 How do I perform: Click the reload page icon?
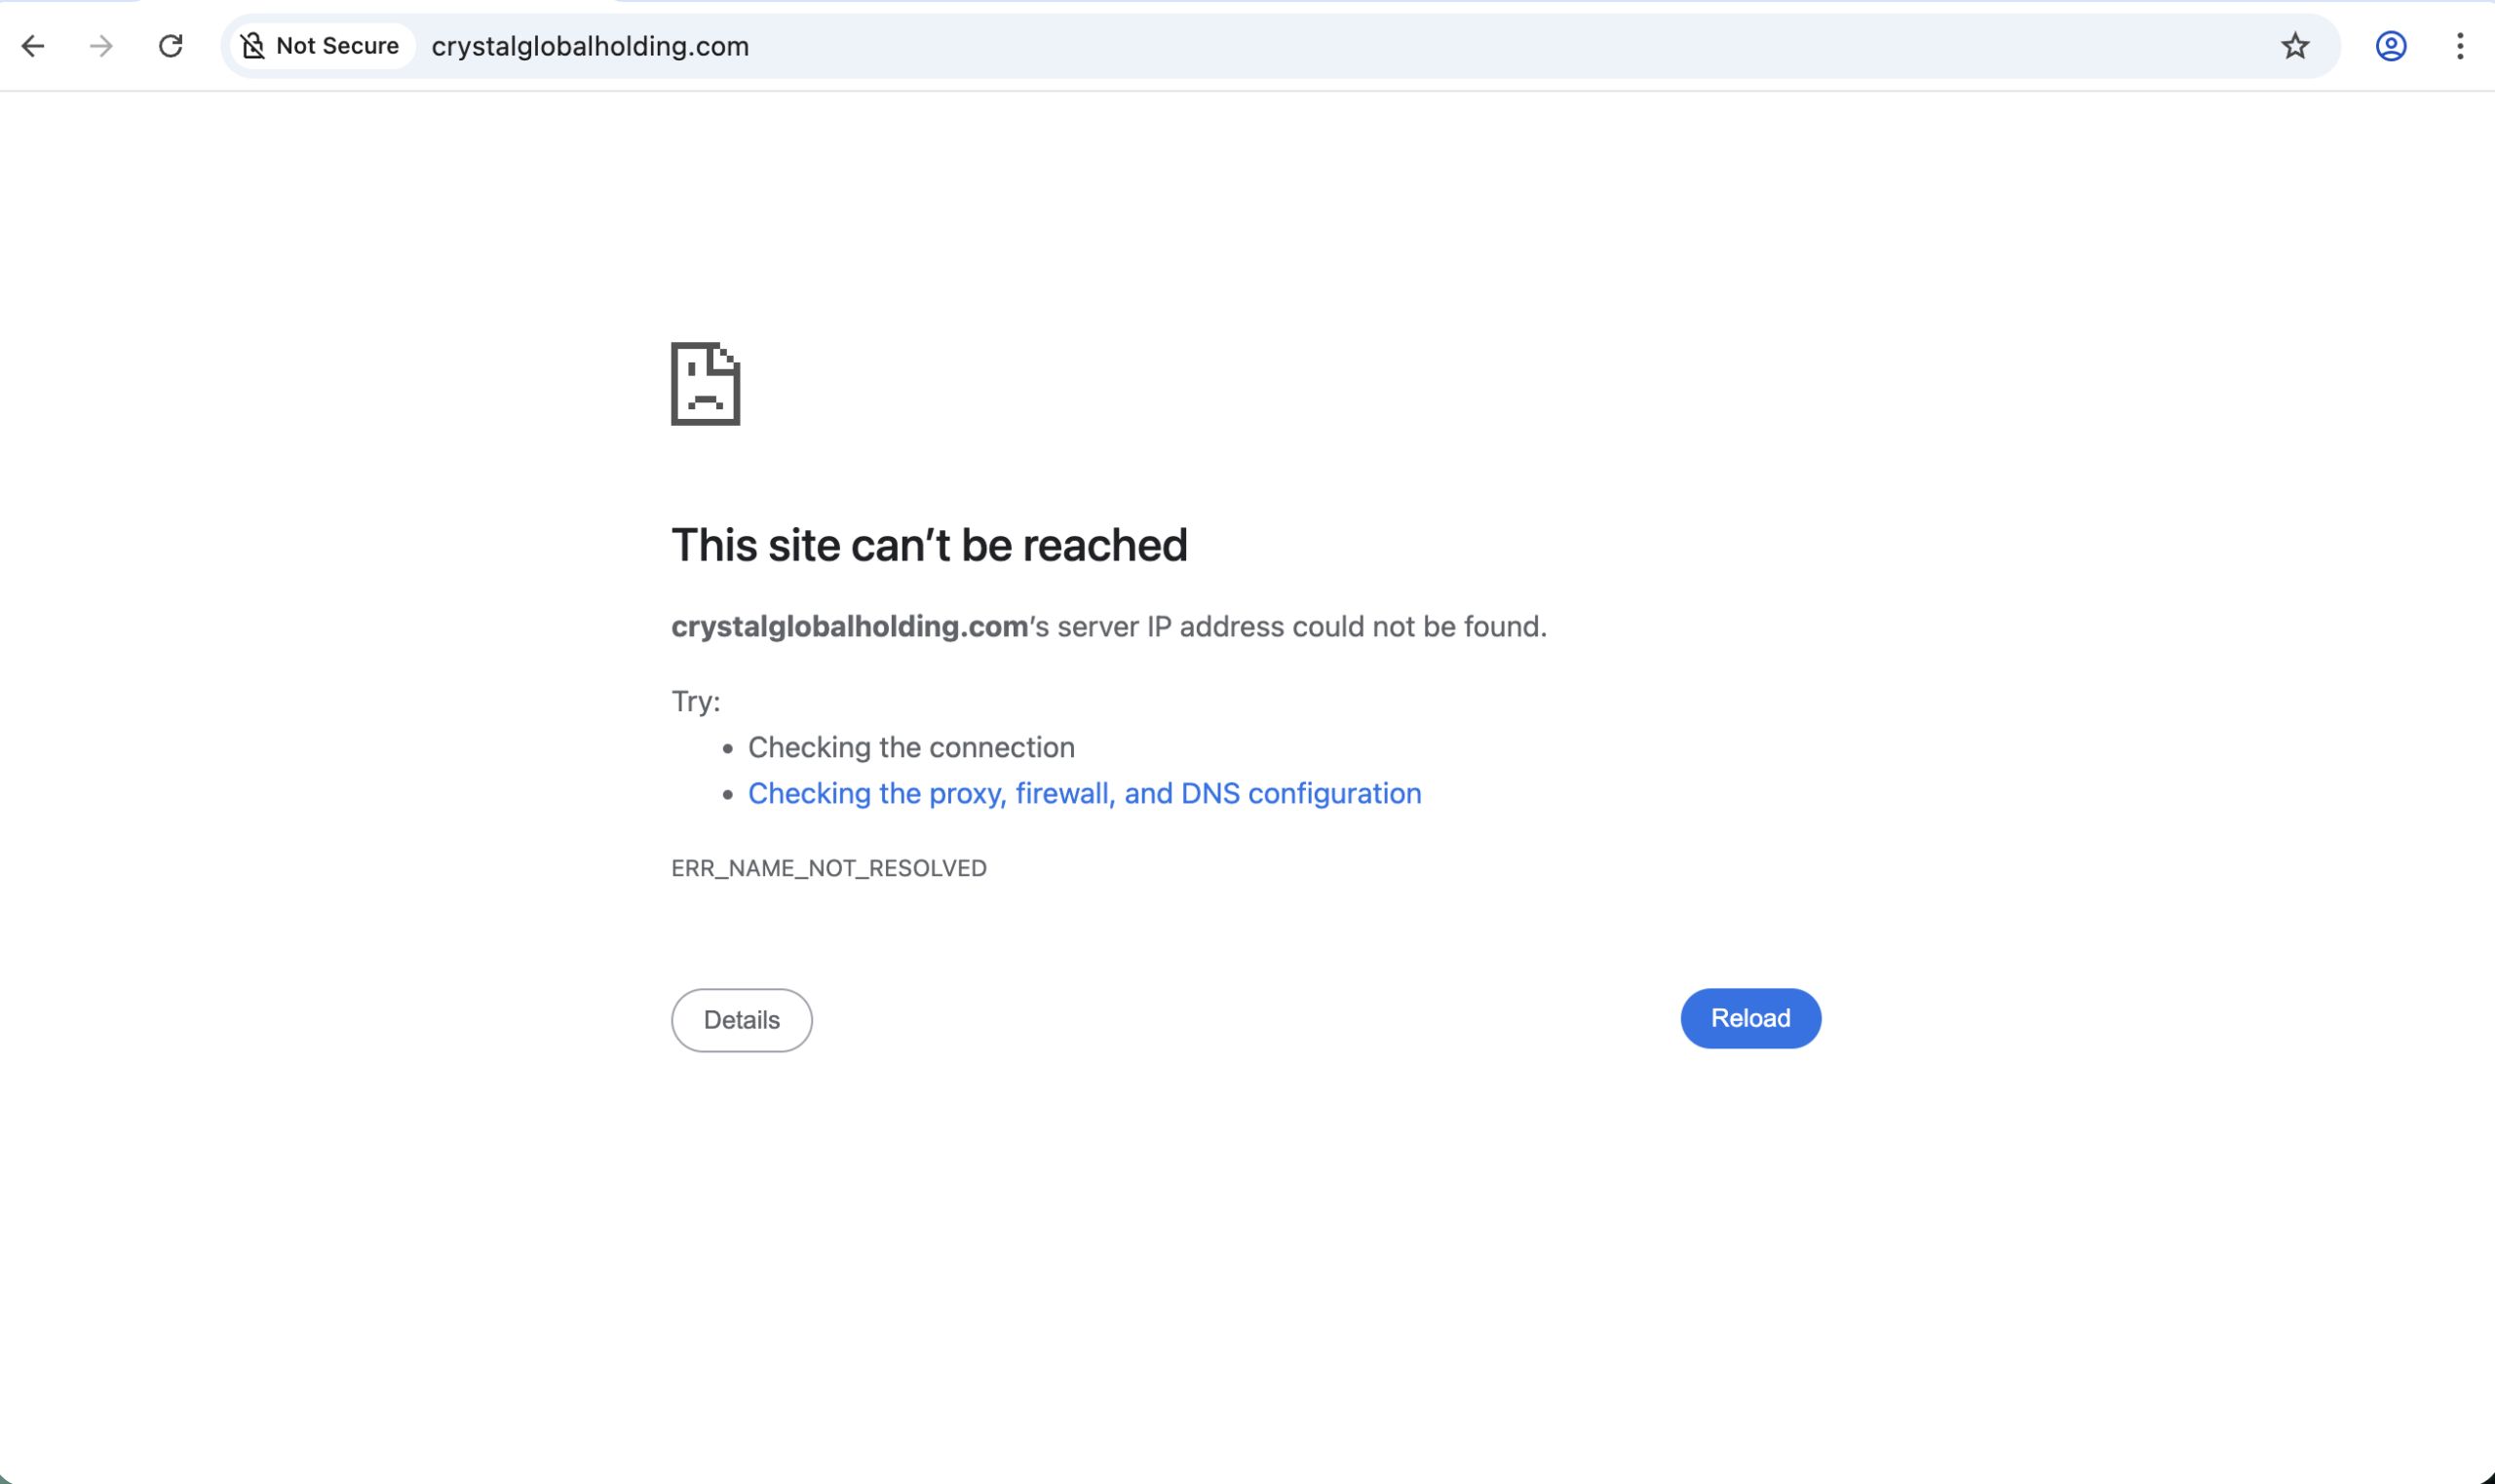(169, 46)
